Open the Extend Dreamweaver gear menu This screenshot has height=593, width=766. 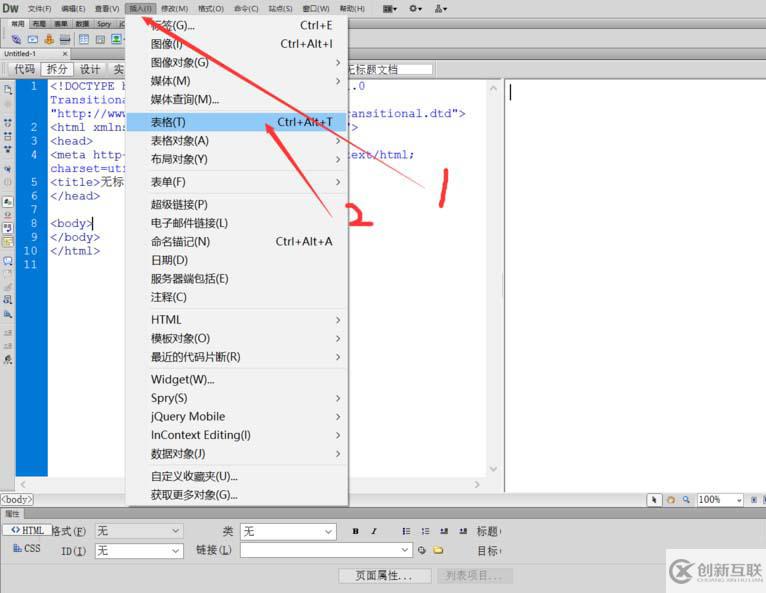tap(415, 8)
